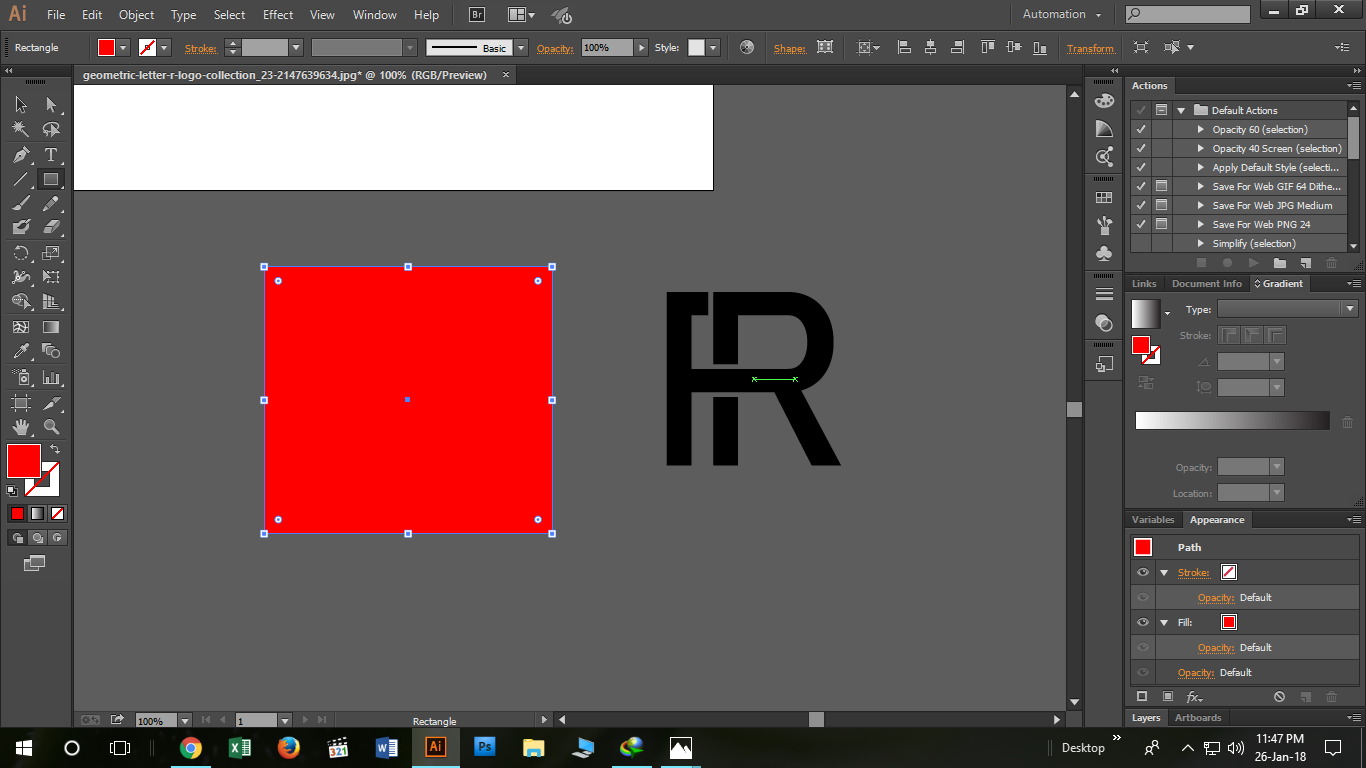Screen dimensions: 1366x768
Task: Choose the Scale tool
Action: pyautogui.click(x=51, y=253)
